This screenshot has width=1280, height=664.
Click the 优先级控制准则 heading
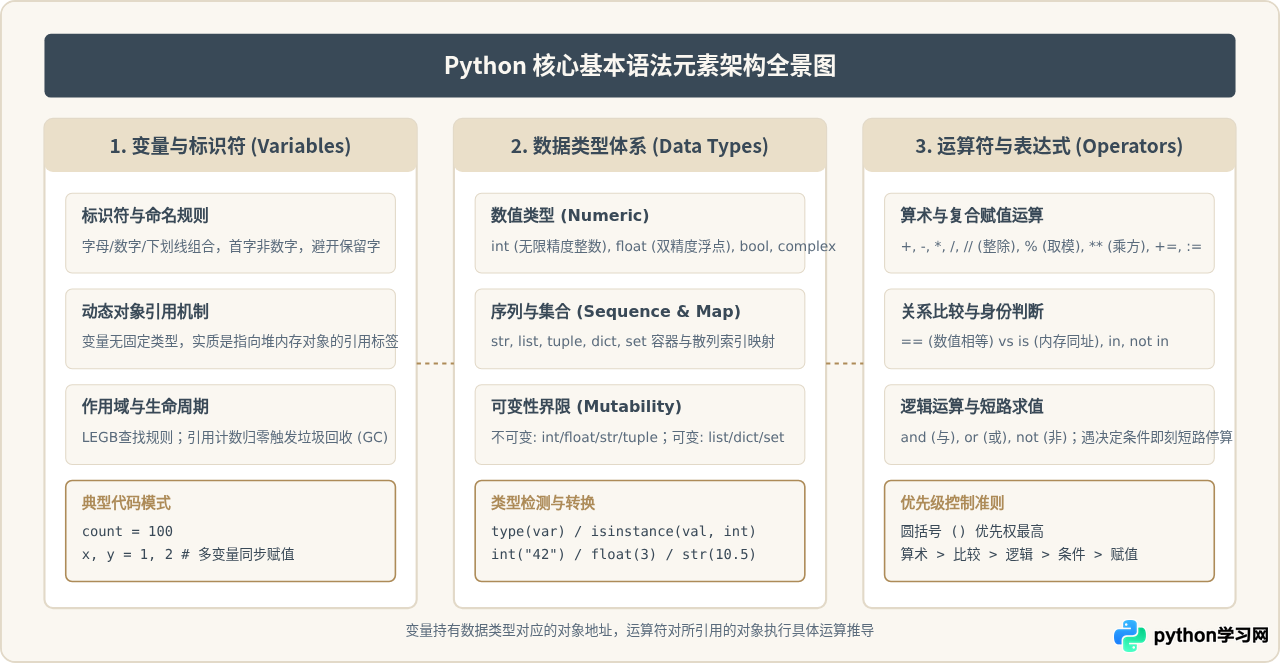(x=953, y=503)
